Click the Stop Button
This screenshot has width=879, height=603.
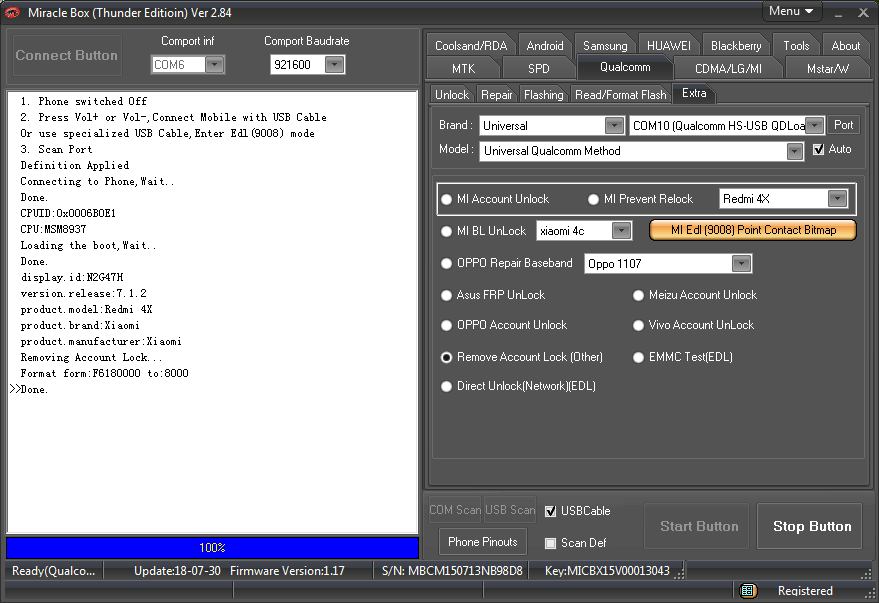coord(809,526)
